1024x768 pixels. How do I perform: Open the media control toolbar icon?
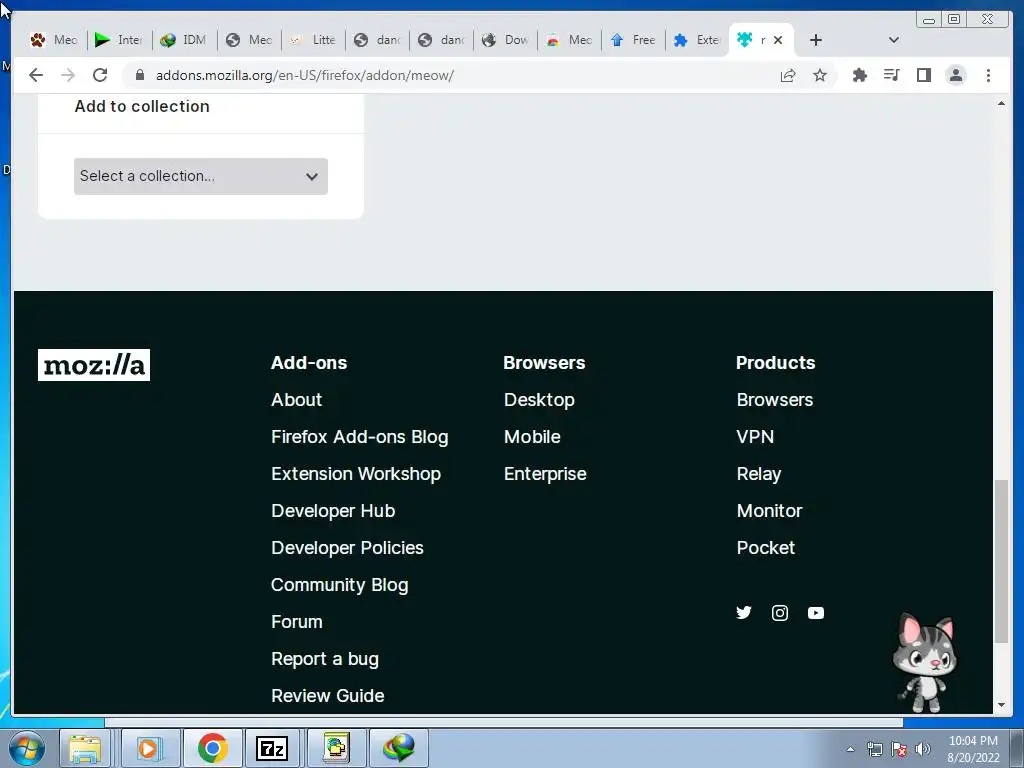pyautogui.click(x=891, y=75)
